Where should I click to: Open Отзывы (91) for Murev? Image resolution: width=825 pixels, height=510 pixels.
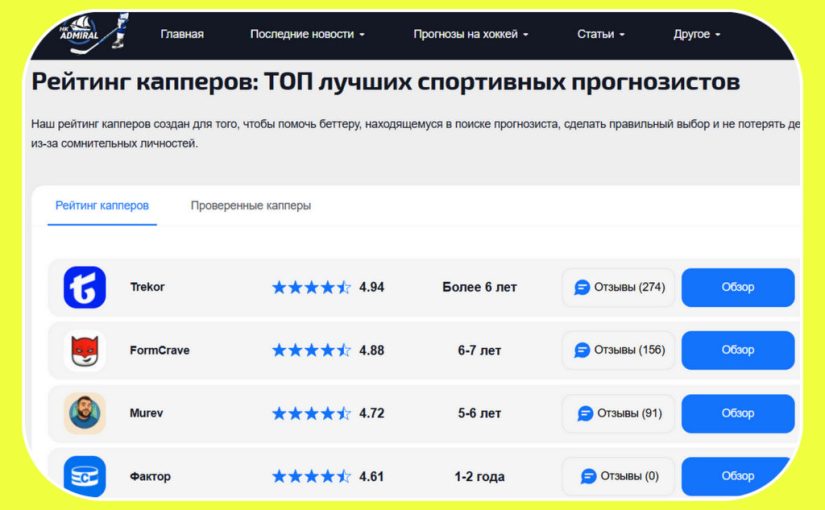pyautogui.click(x=618, y=414)
